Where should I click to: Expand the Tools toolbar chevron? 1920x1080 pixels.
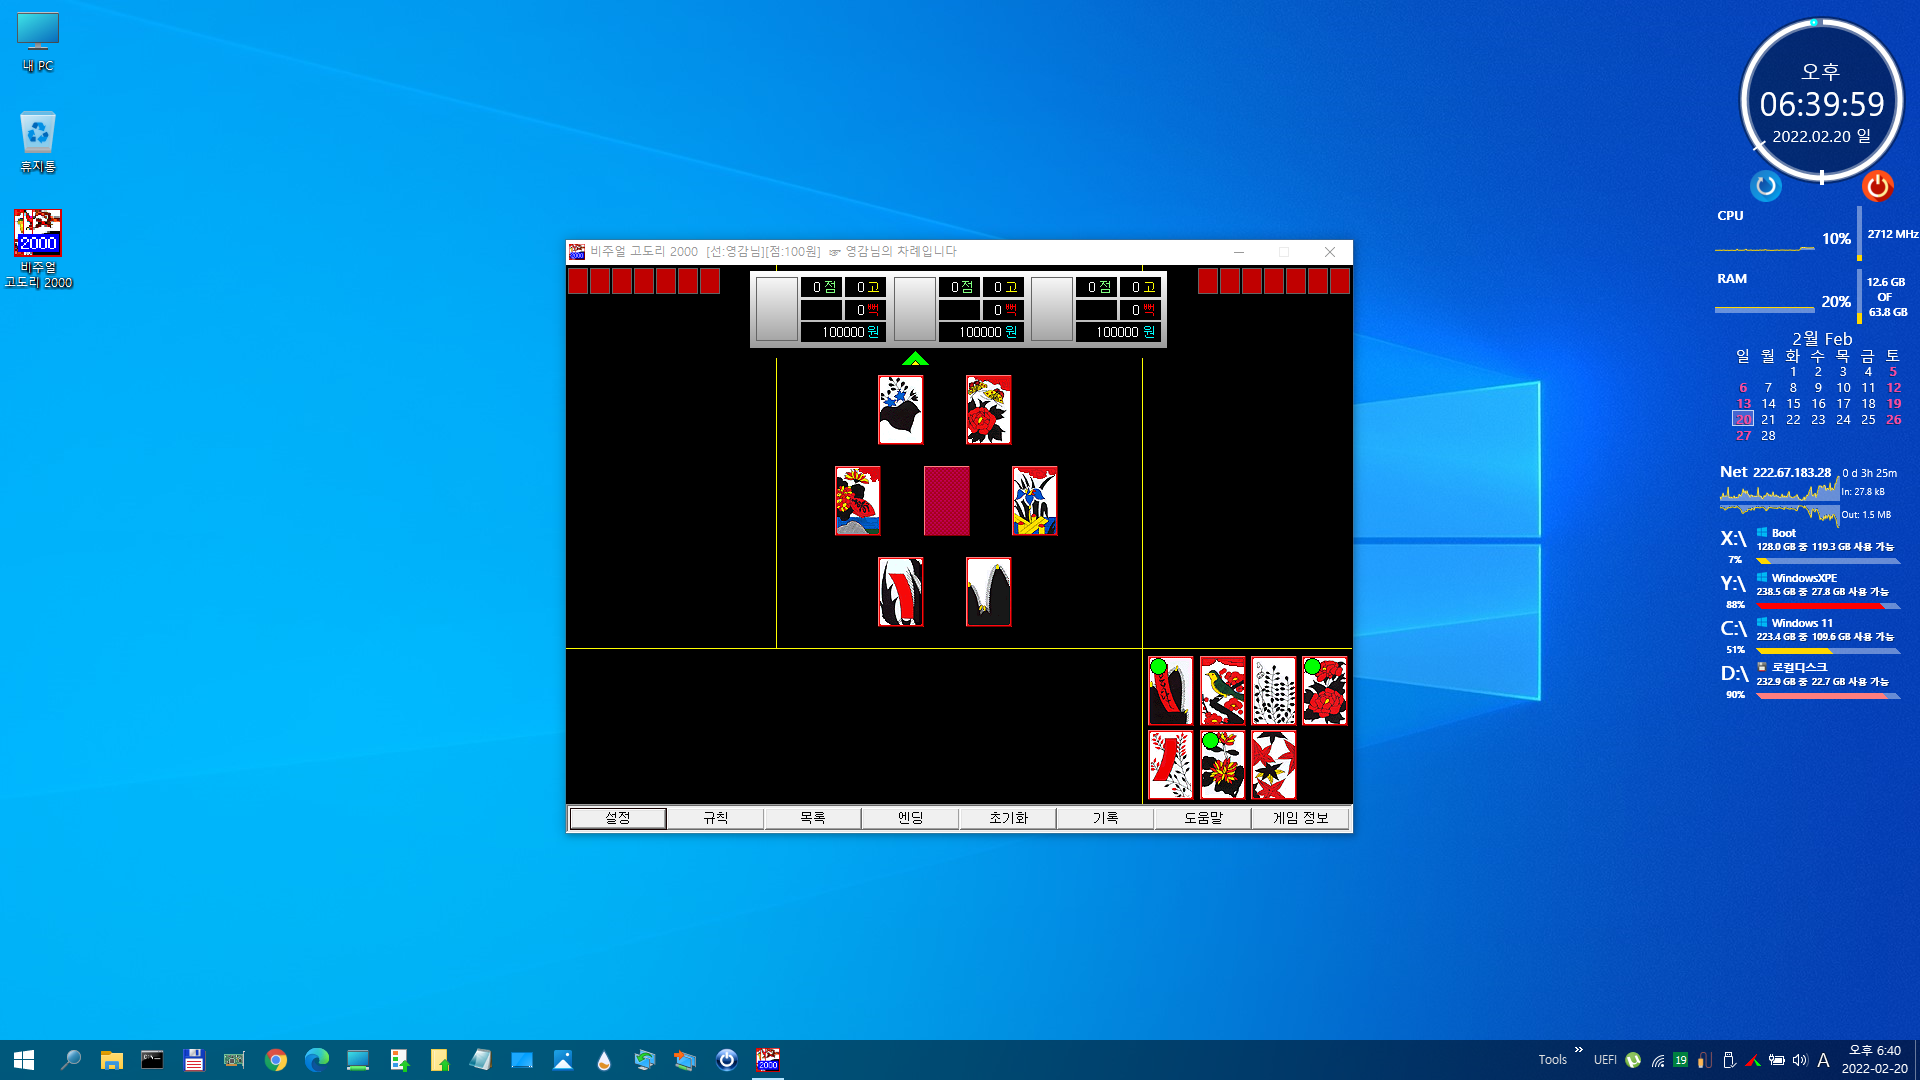coord(1578,1050)
